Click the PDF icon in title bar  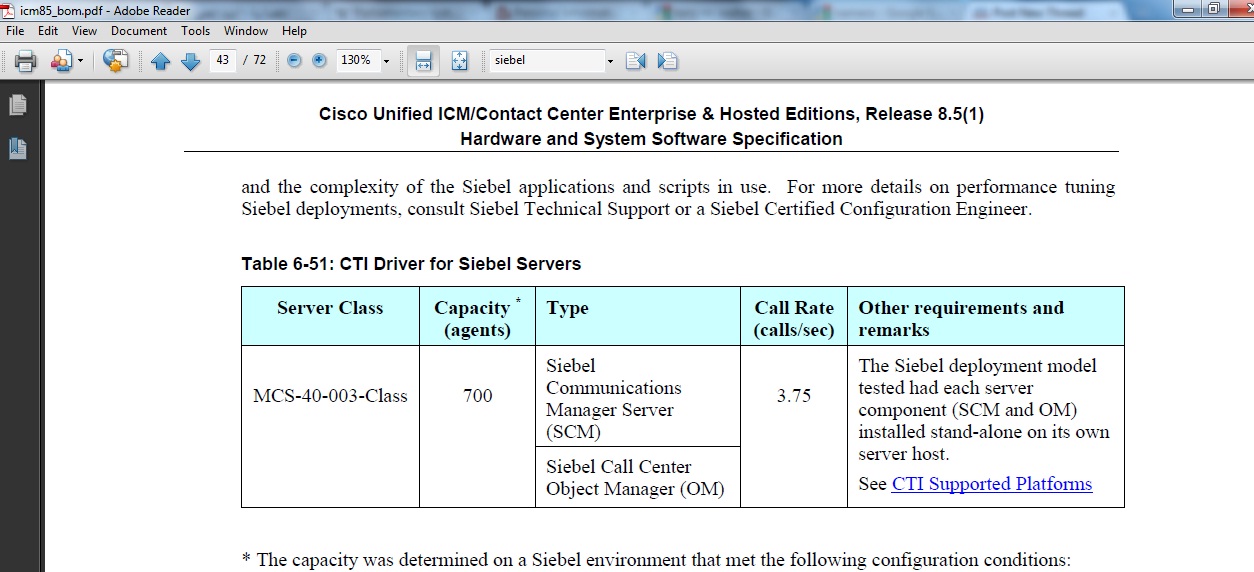(10, 10)
